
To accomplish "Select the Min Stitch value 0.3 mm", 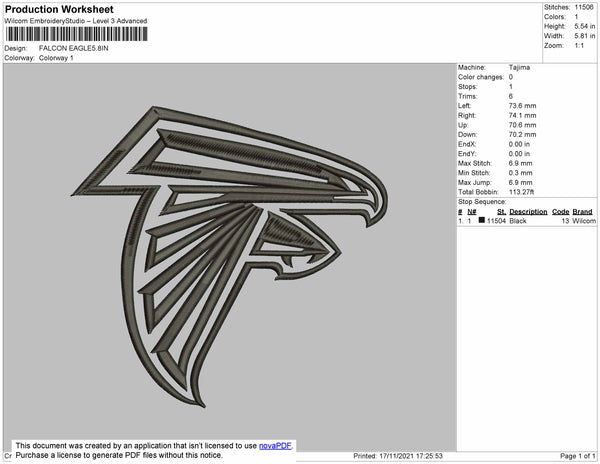I will coord(520,173).
